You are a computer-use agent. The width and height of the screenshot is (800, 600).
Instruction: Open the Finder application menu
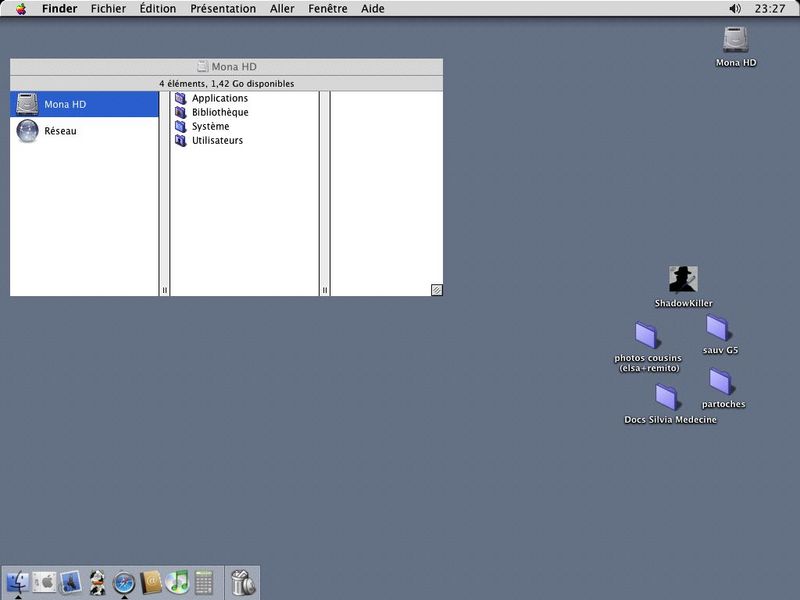60,9
